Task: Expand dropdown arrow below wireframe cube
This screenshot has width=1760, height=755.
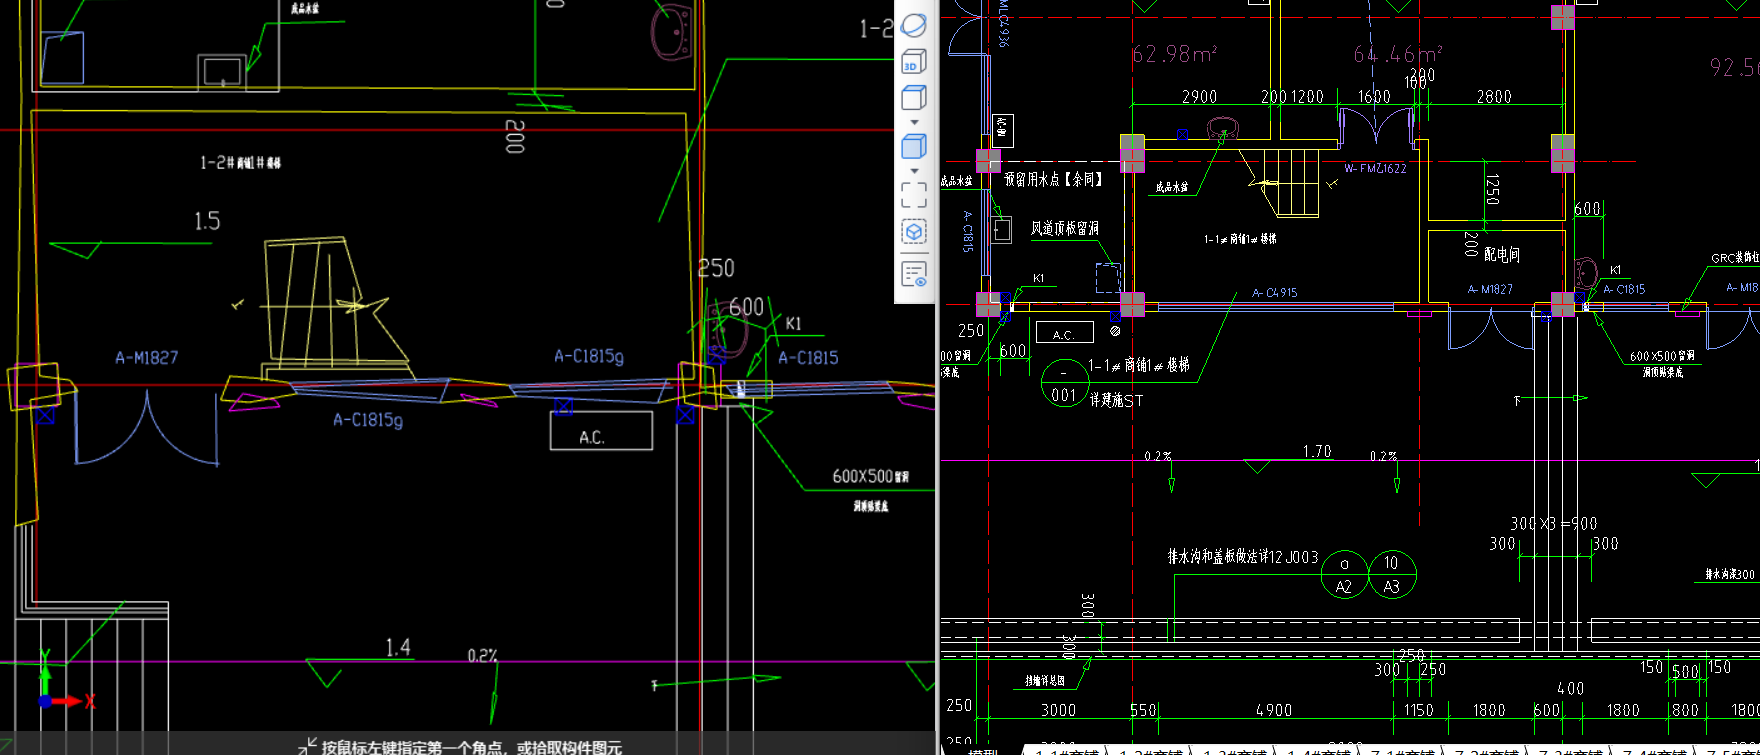Action: pyautogui.click(x=914, y=123)
